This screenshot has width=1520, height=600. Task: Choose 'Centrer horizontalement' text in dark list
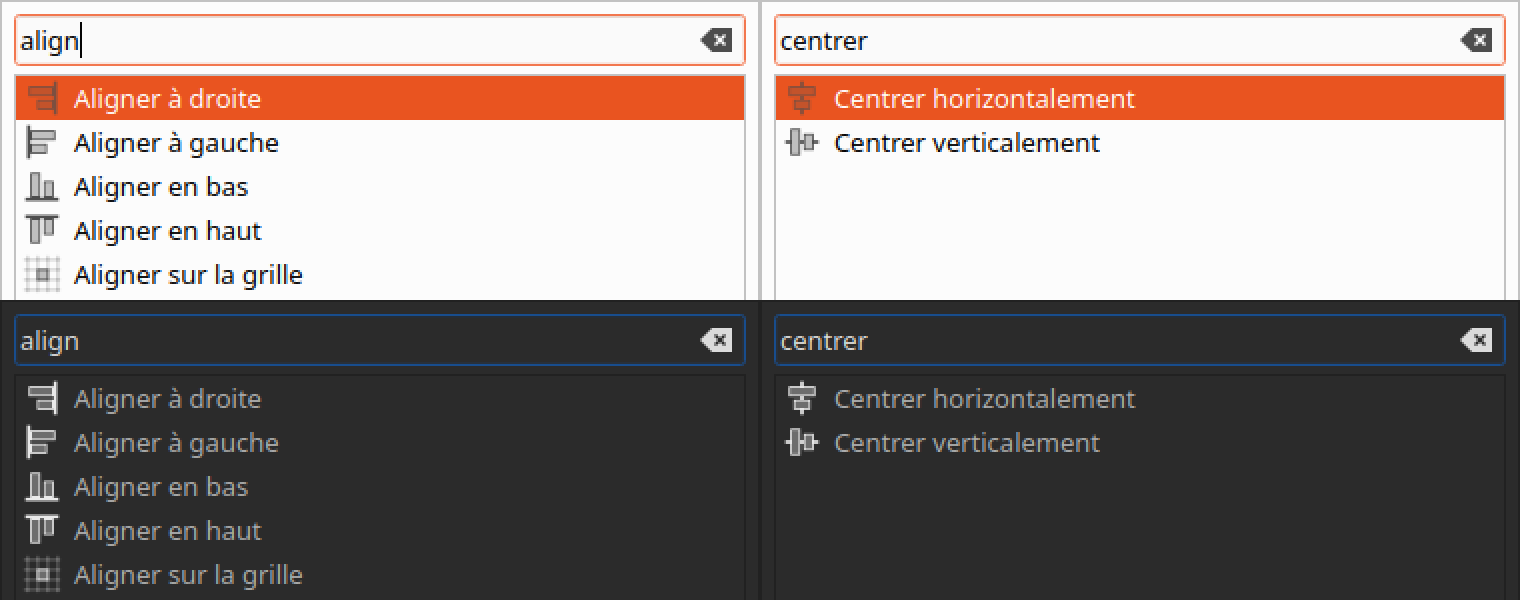click(985, 399)
